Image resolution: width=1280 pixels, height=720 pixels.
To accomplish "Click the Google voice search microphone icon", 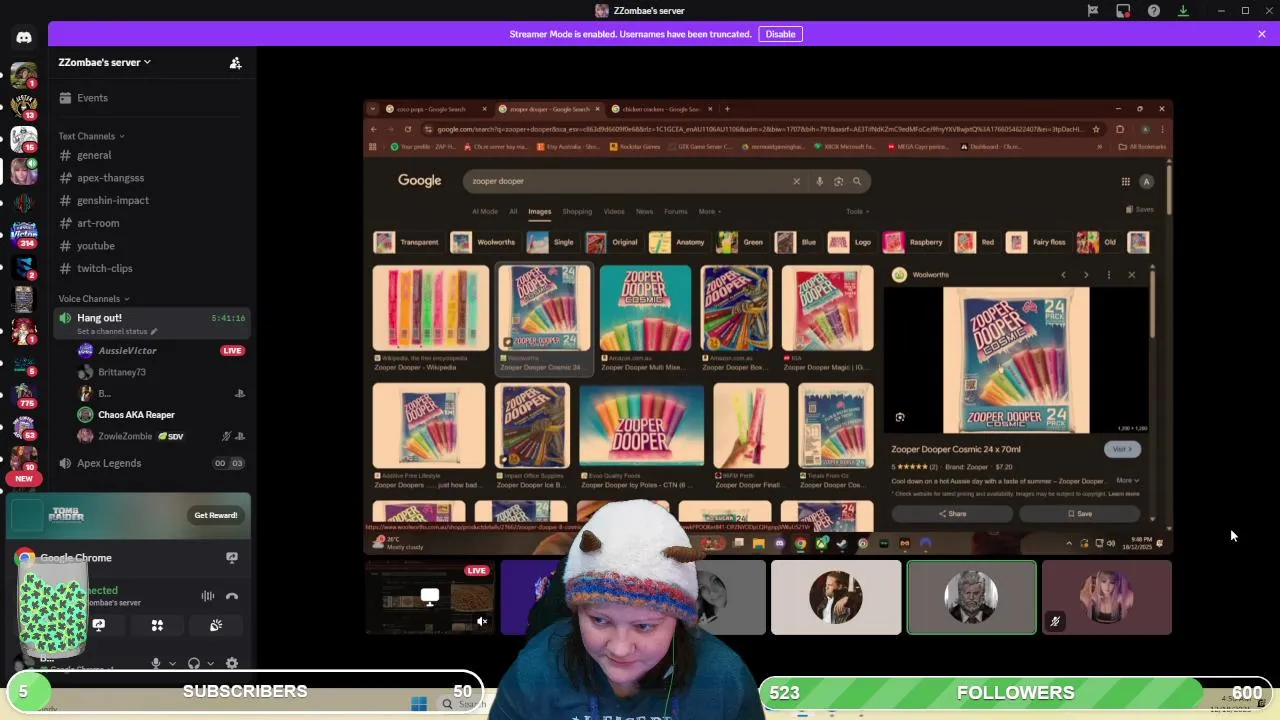I will click(x=819, y=181).
